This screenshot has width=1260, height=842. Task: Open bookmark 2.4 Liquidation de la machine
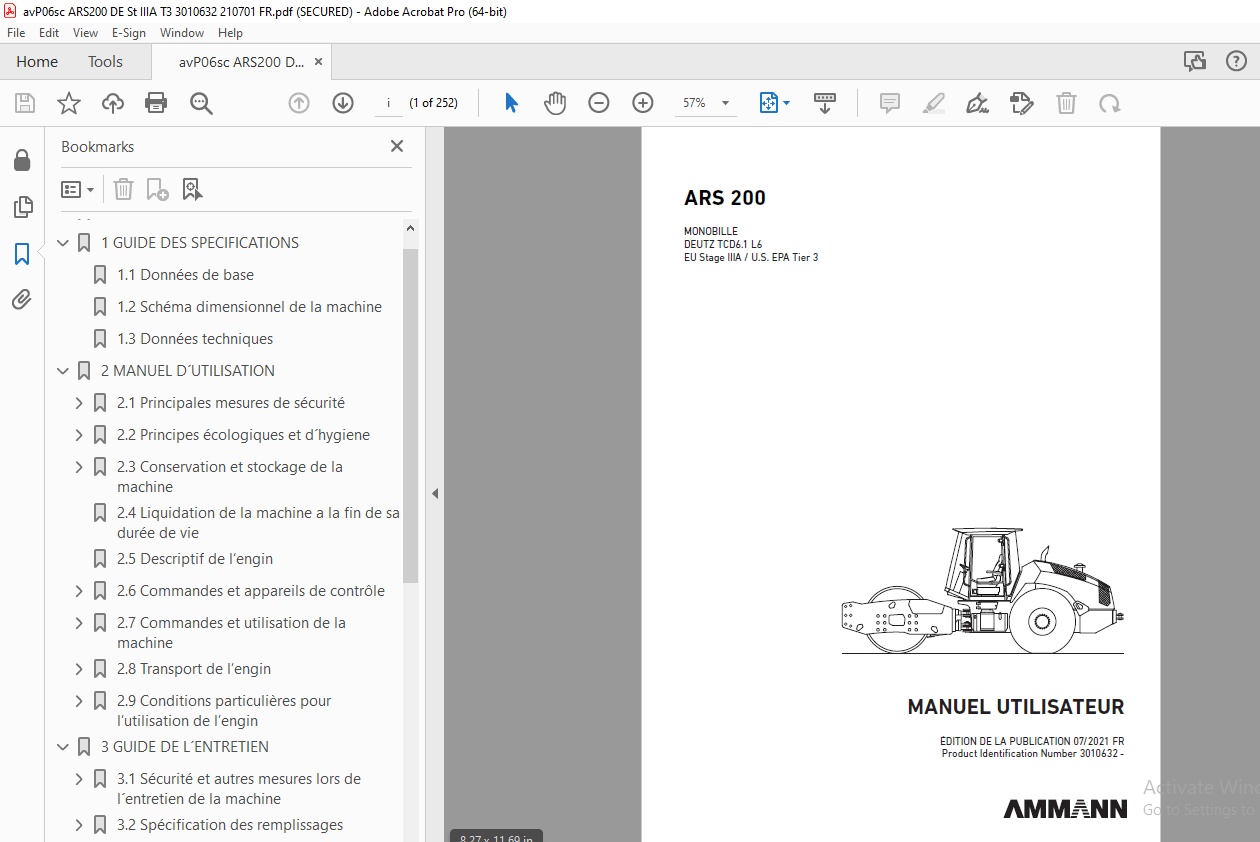pos(258,523)
